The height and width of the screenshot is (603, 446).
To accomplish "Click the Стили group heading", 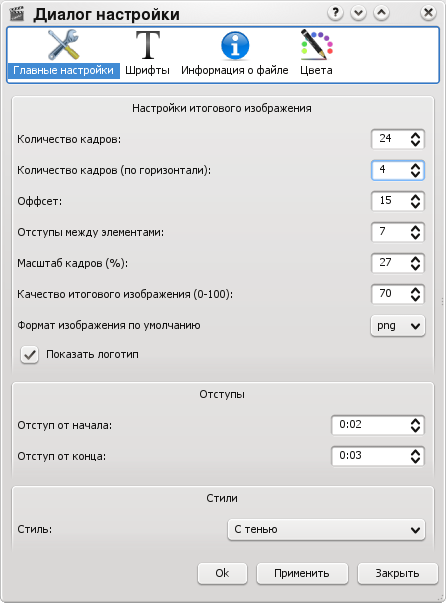I will (x=222, y=498).
